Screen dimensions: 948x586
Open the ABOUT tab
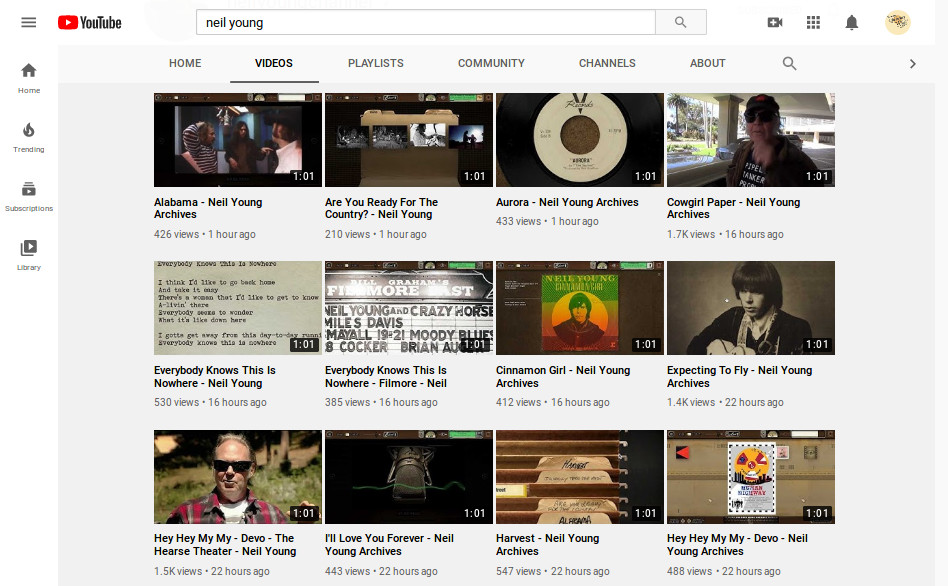click(x=707, y=63)
